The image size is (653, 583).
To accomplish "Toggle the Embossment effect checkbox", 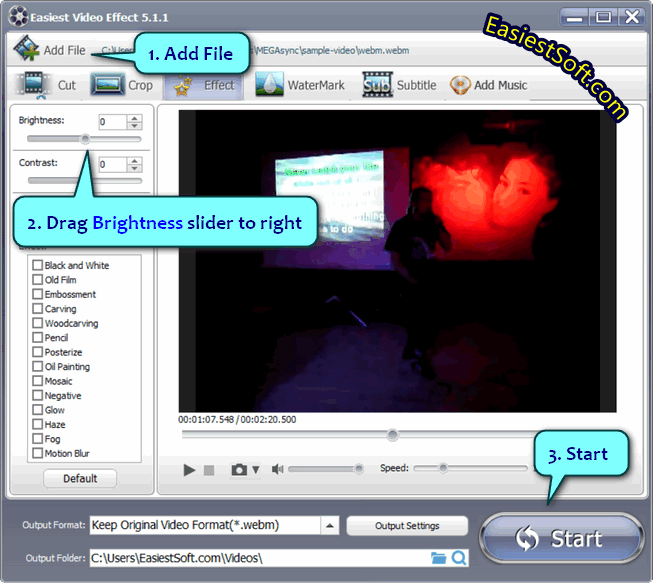I will (x=37, y=294).
